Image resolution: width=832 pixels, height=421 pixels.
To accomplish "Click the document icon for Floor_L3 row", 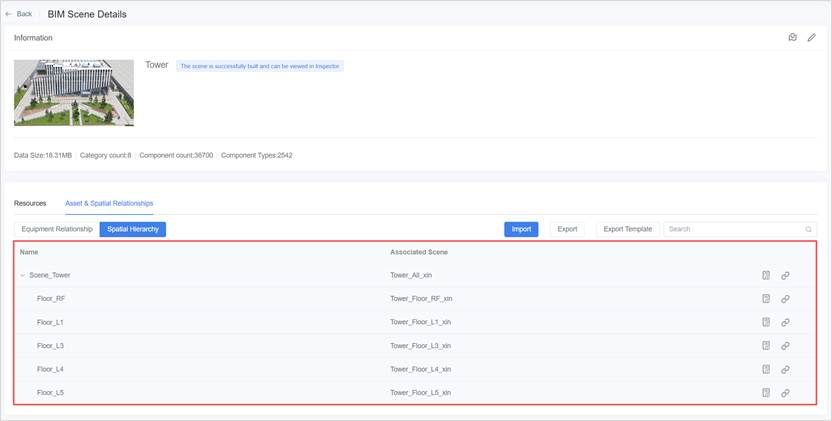I will coord(765,346).
